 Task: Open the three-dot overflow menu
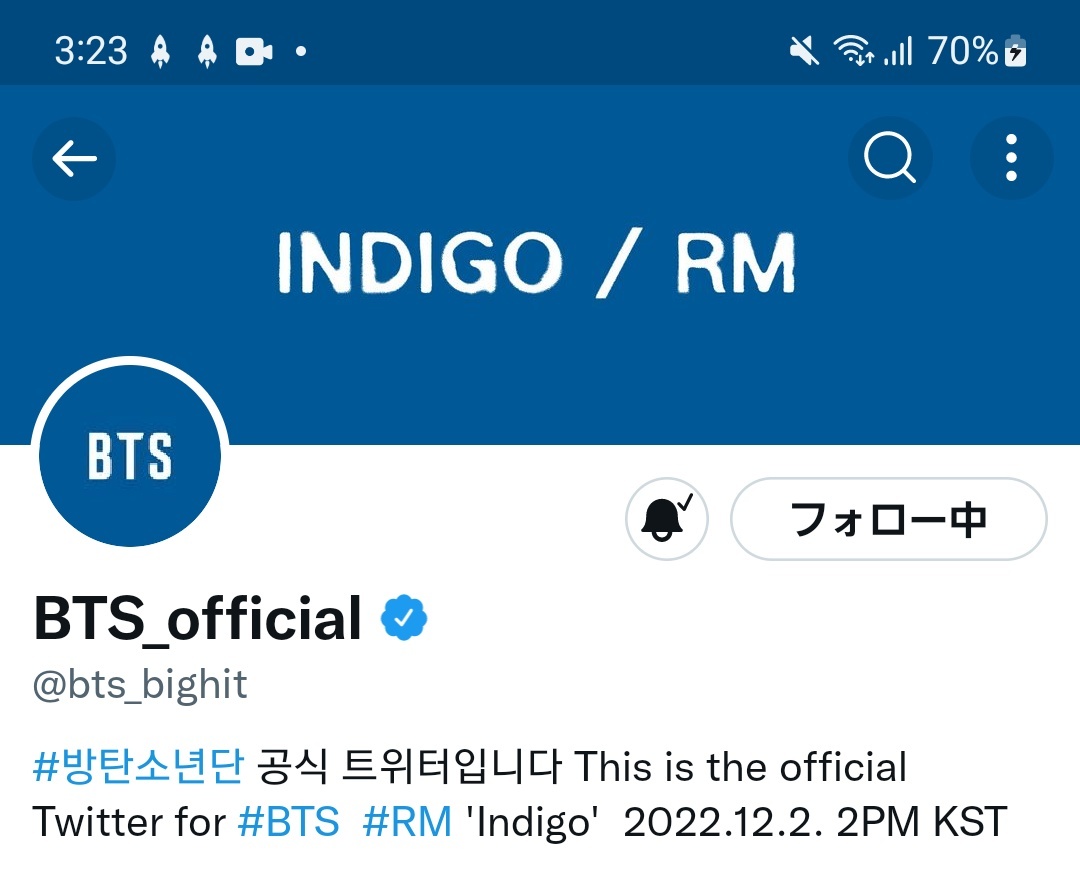point(1011,158)
